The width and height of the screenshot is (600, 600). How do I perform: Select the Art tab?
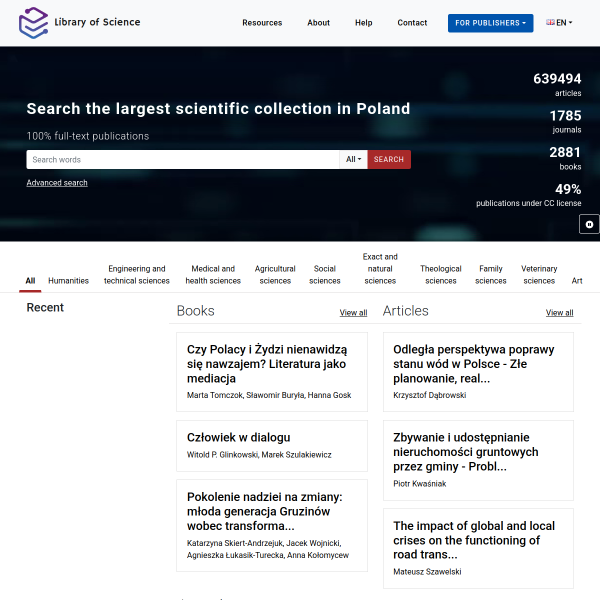click(577, 281)
